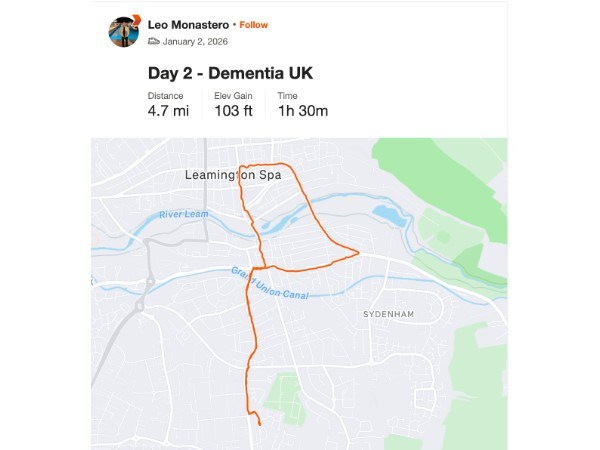Click the Leamington Spa map label

(x=232, y=175)
